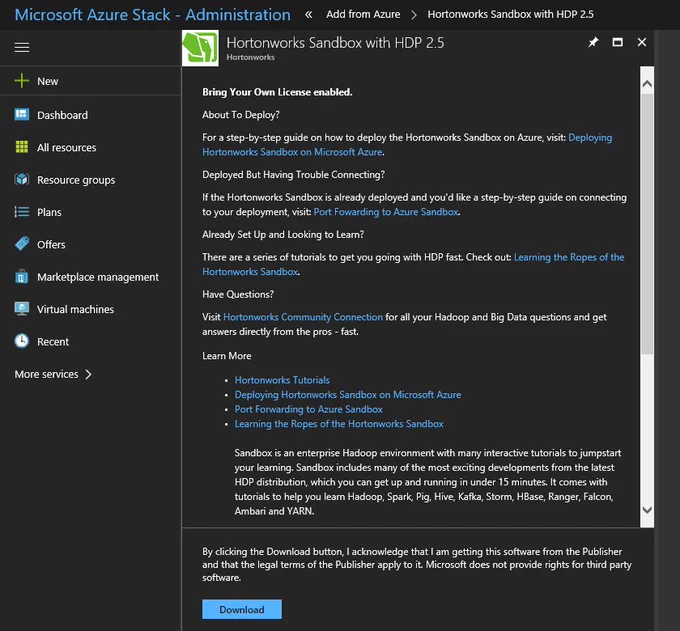Click the Virtual machines monitor icon
Screen dimensions: 680x631
[x=22, y=309]
